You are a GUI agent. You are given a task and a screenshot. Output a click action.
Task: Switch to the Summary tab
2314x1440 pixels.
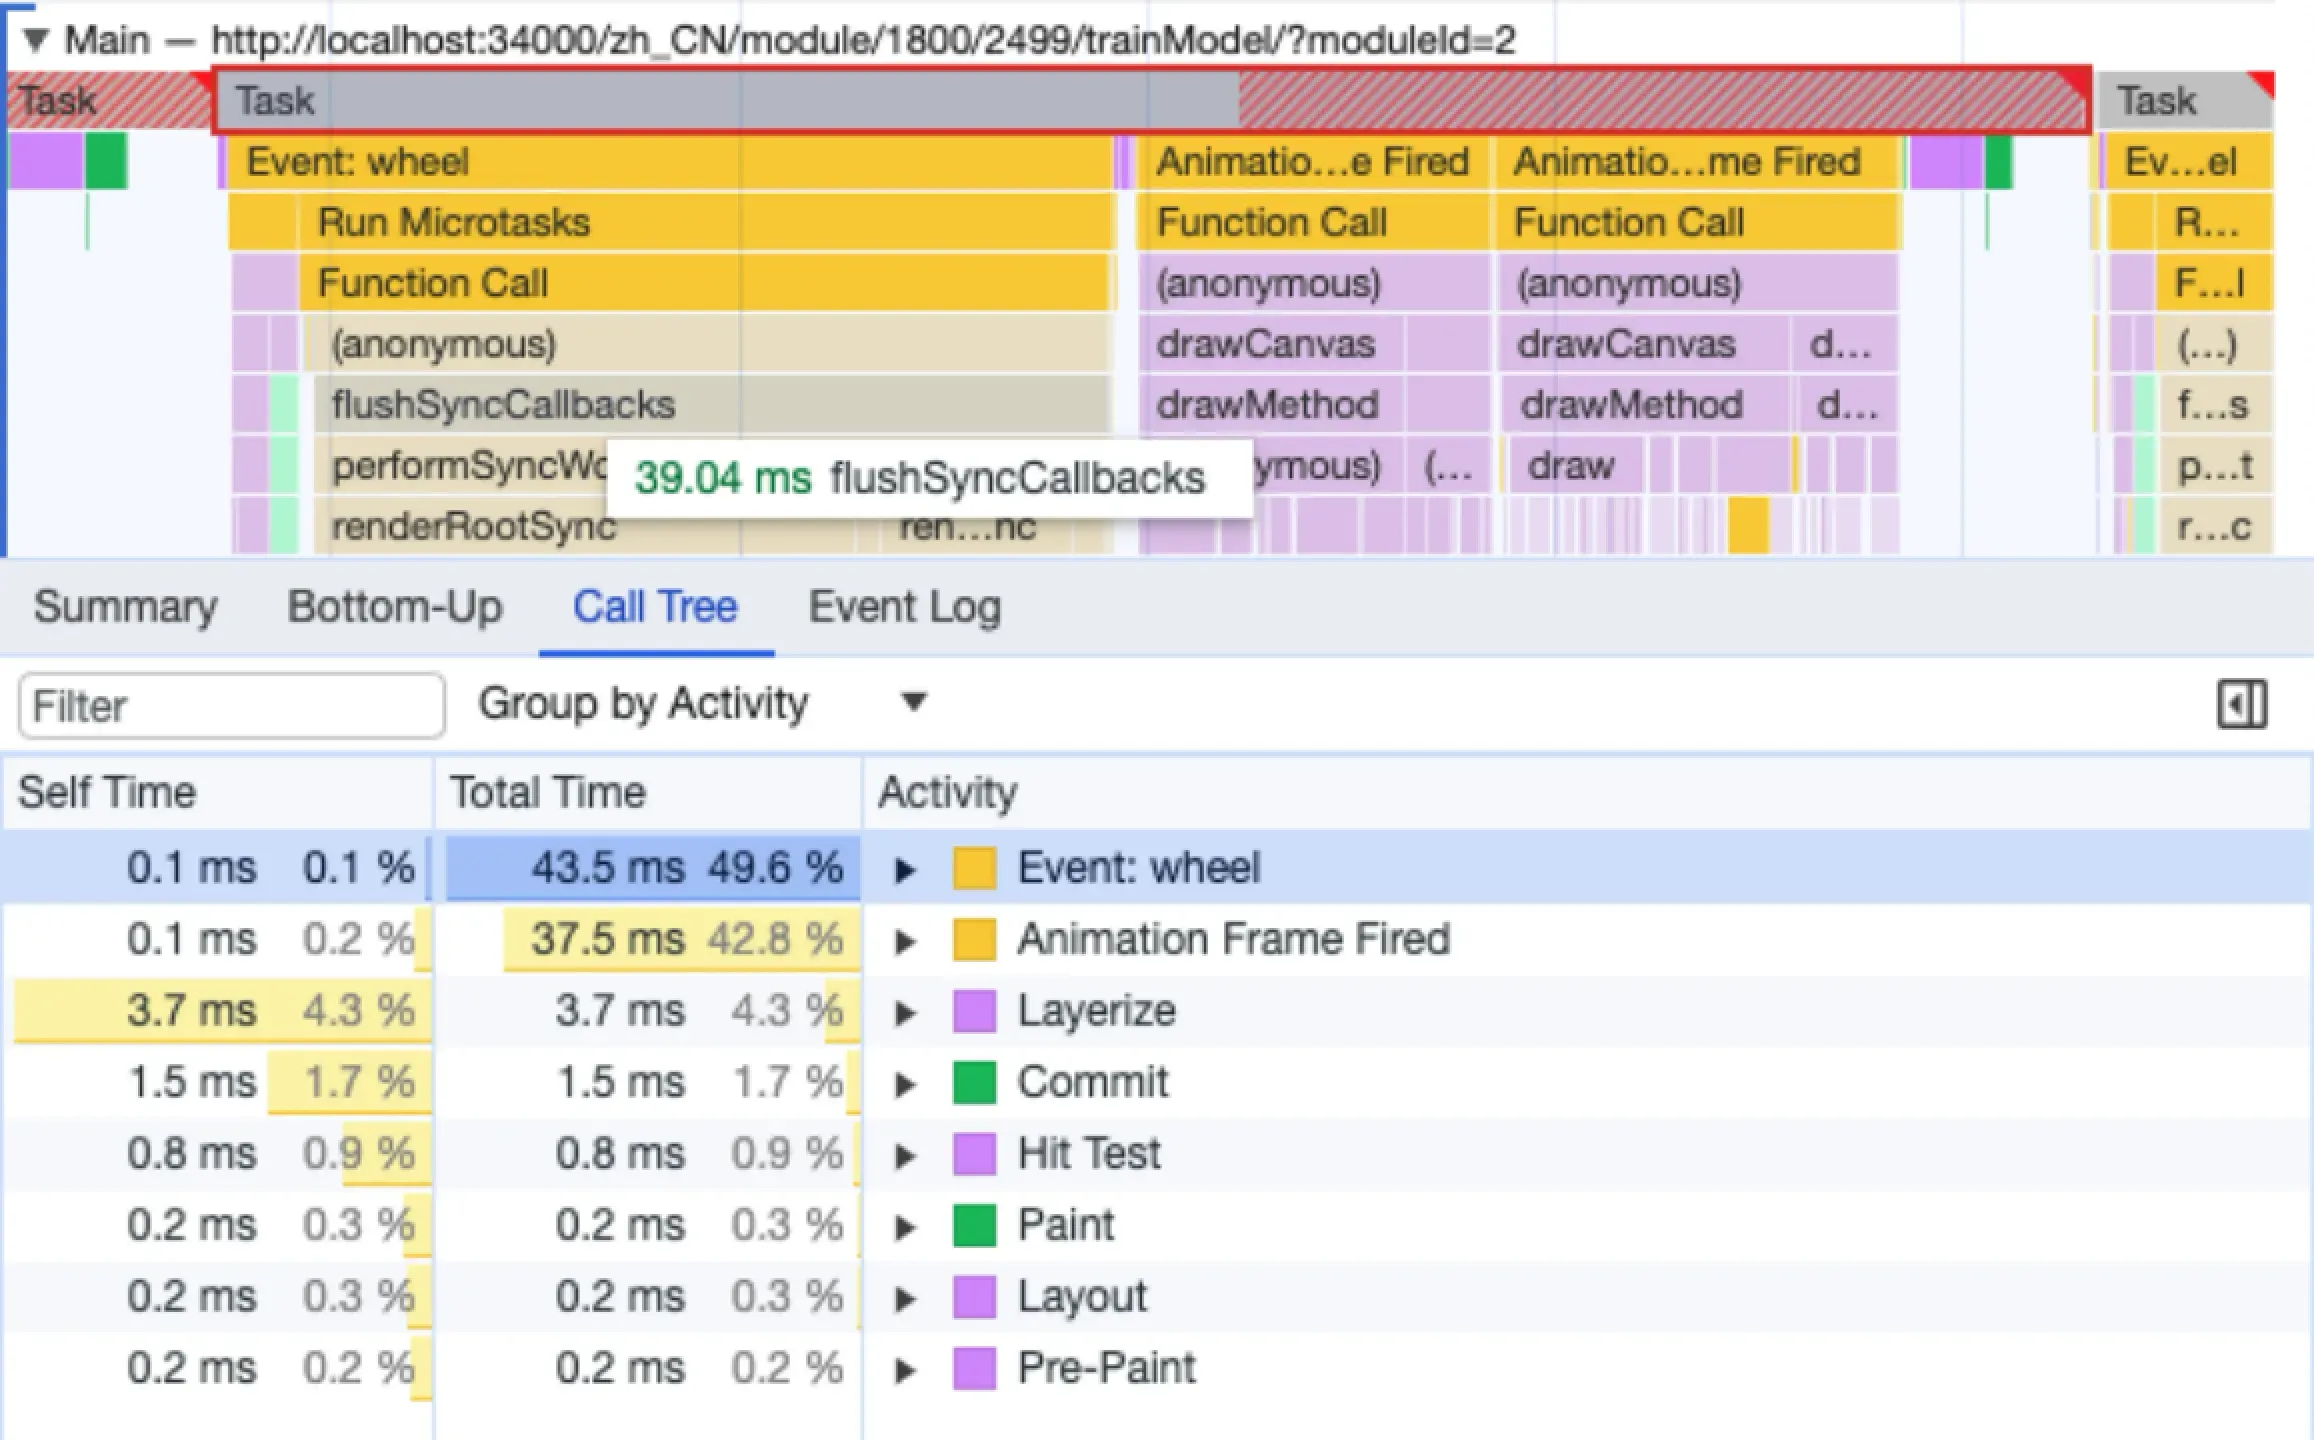pyautogui.click(x=125, y=607)
